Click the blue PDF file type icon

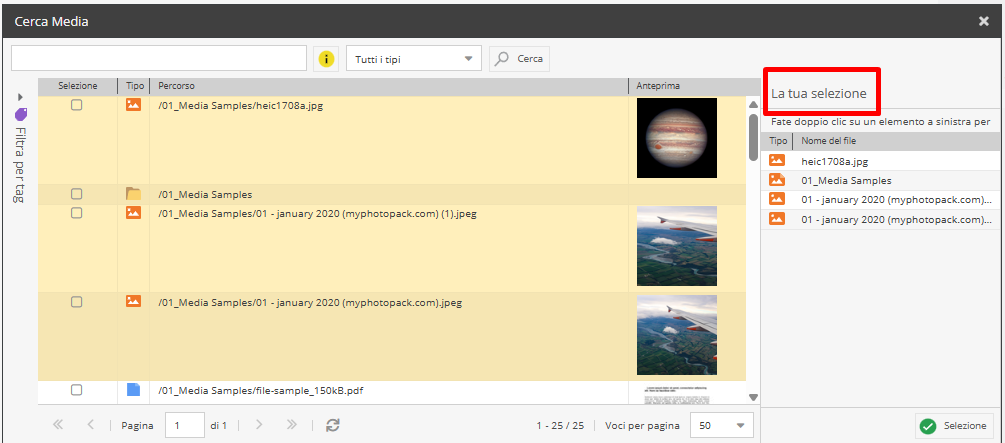tap(133, 390)
